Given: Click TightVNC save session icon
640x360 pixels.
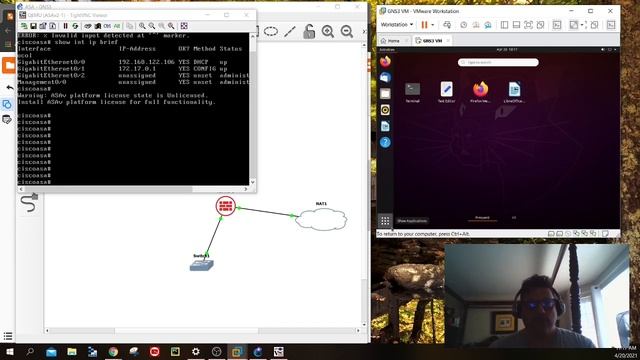Looking at the screenshot, I should coord(33,26).
